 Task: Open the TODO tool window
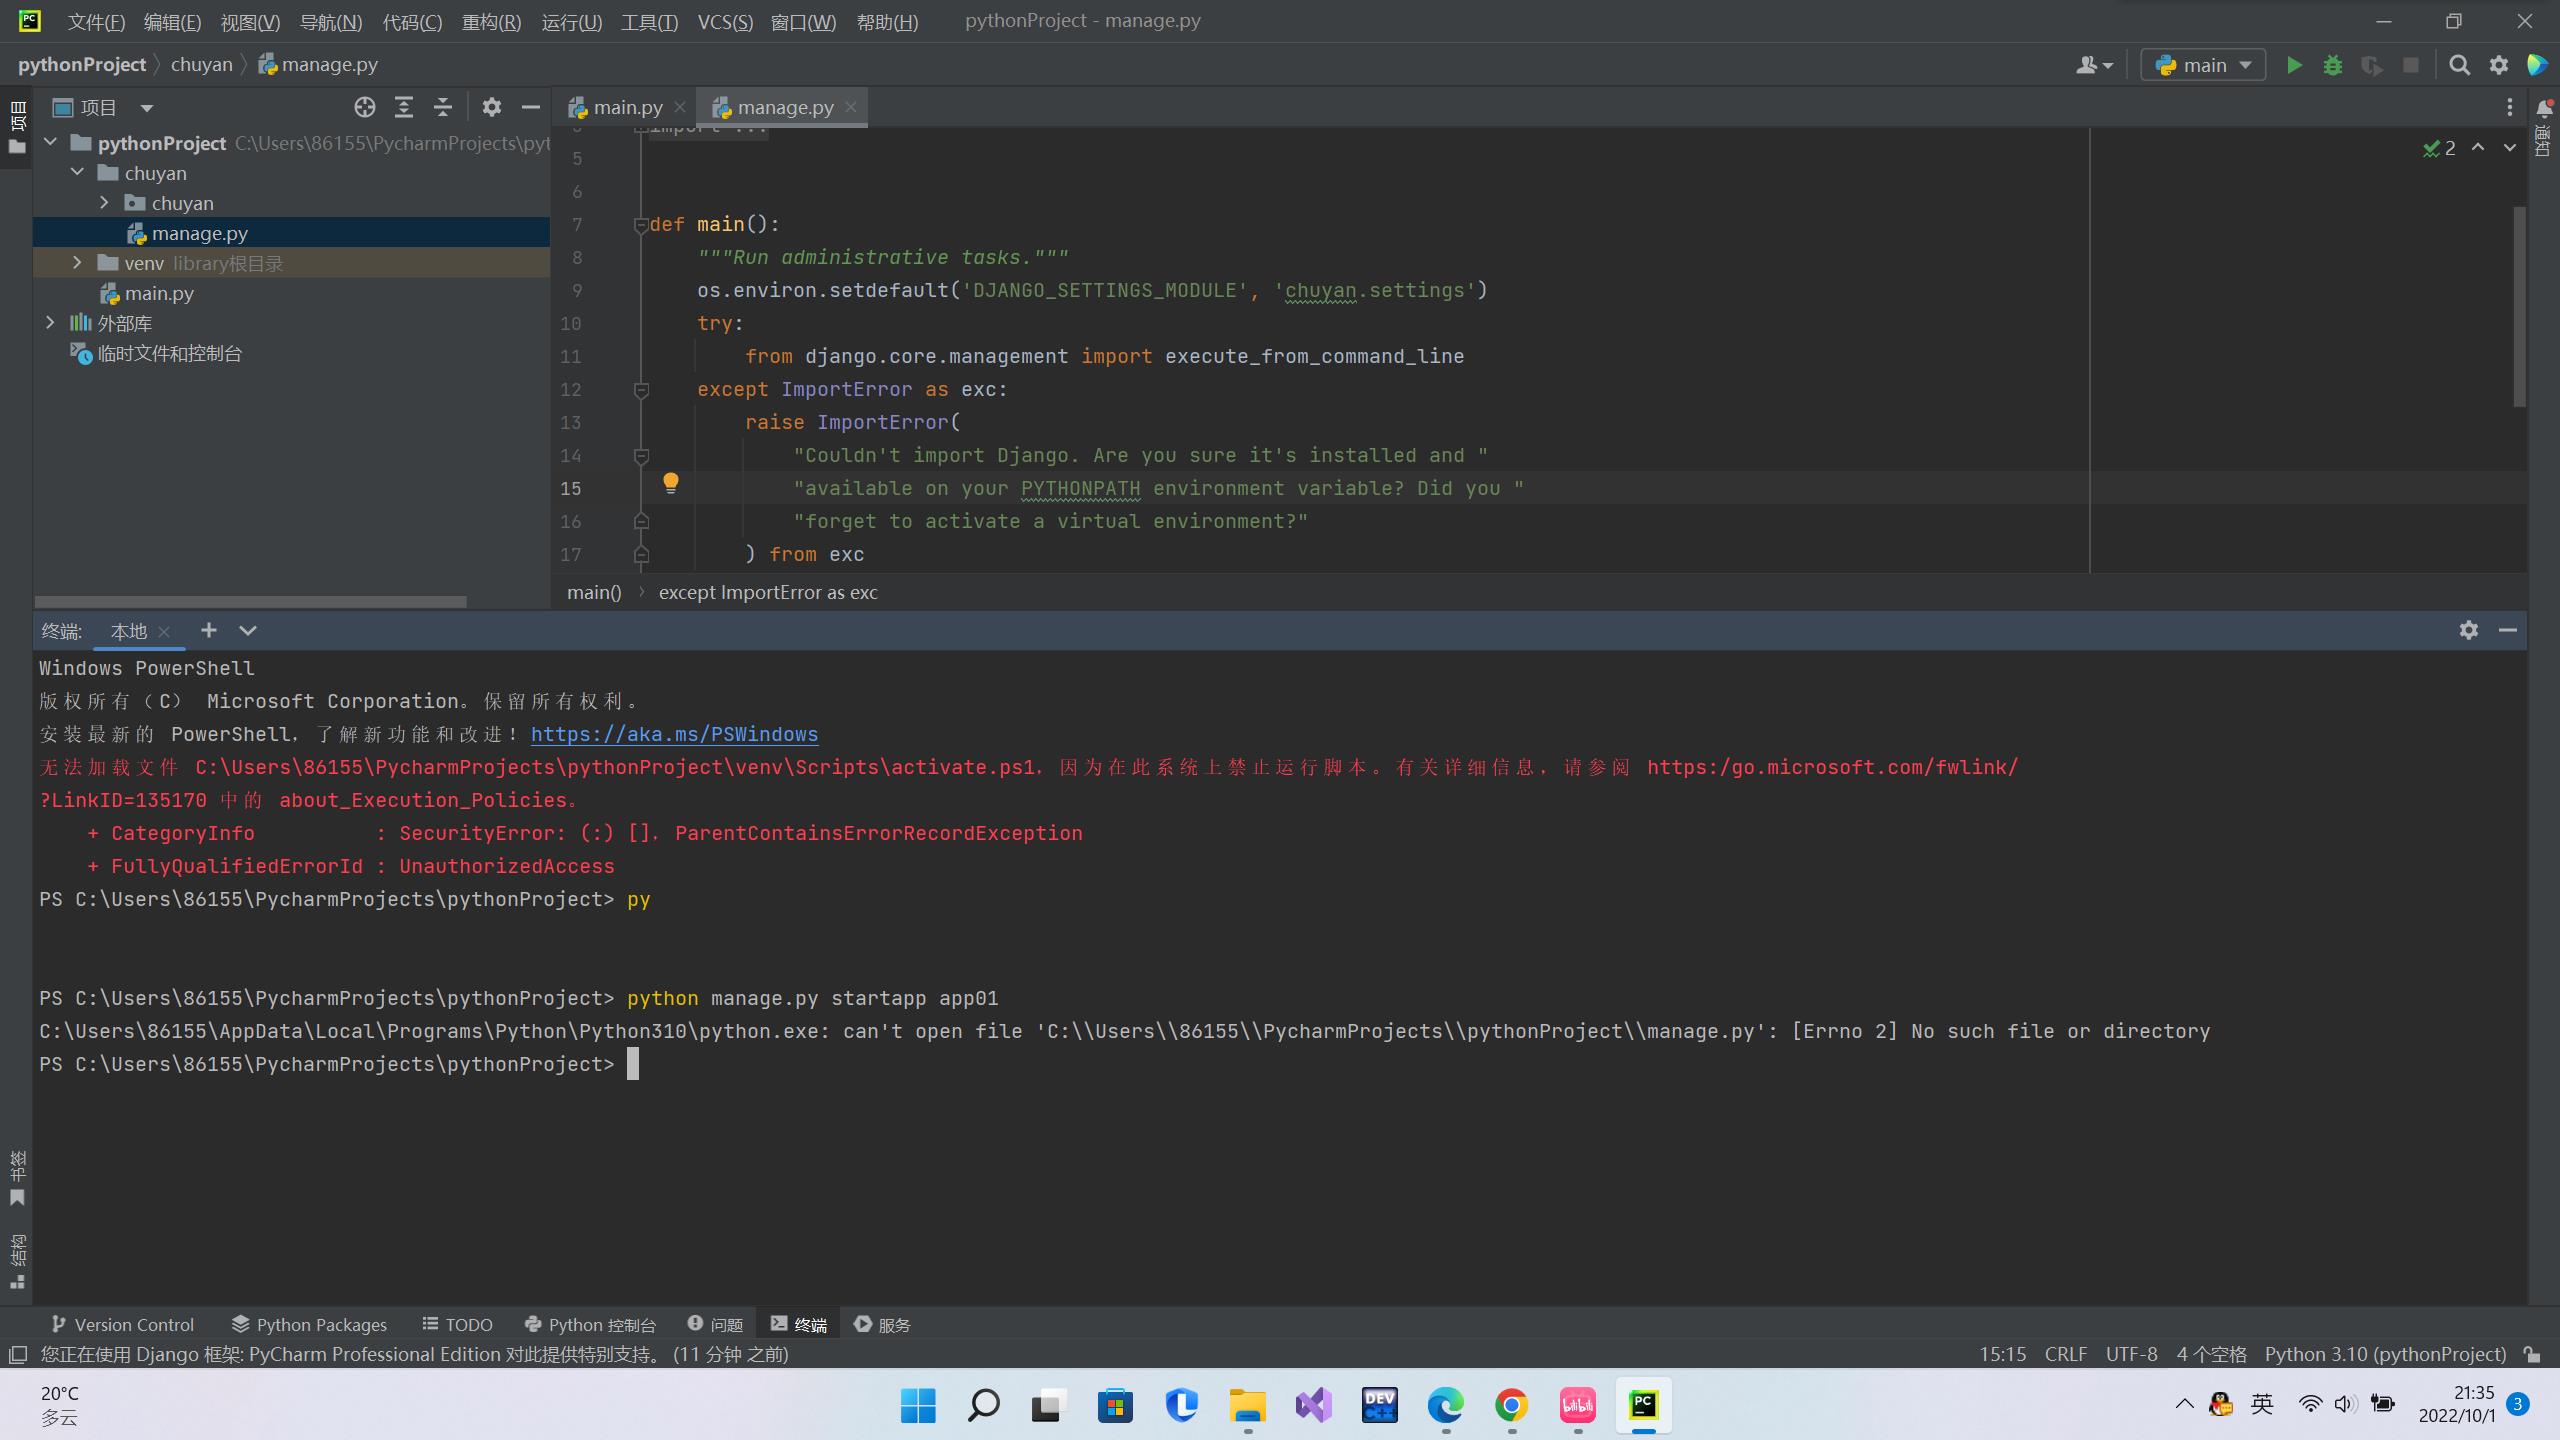(457, 1324)
